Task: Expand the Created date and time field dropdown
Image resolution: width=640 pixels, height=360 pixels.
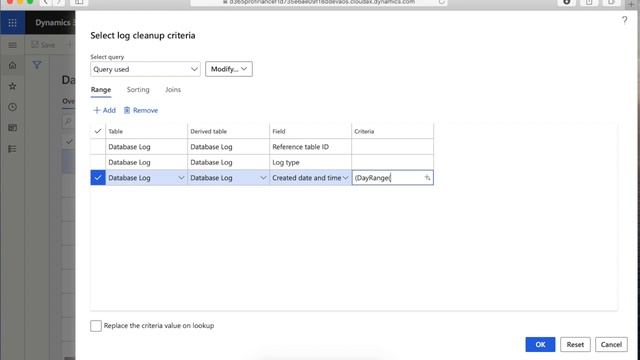Action: click(x=345, y=178)
